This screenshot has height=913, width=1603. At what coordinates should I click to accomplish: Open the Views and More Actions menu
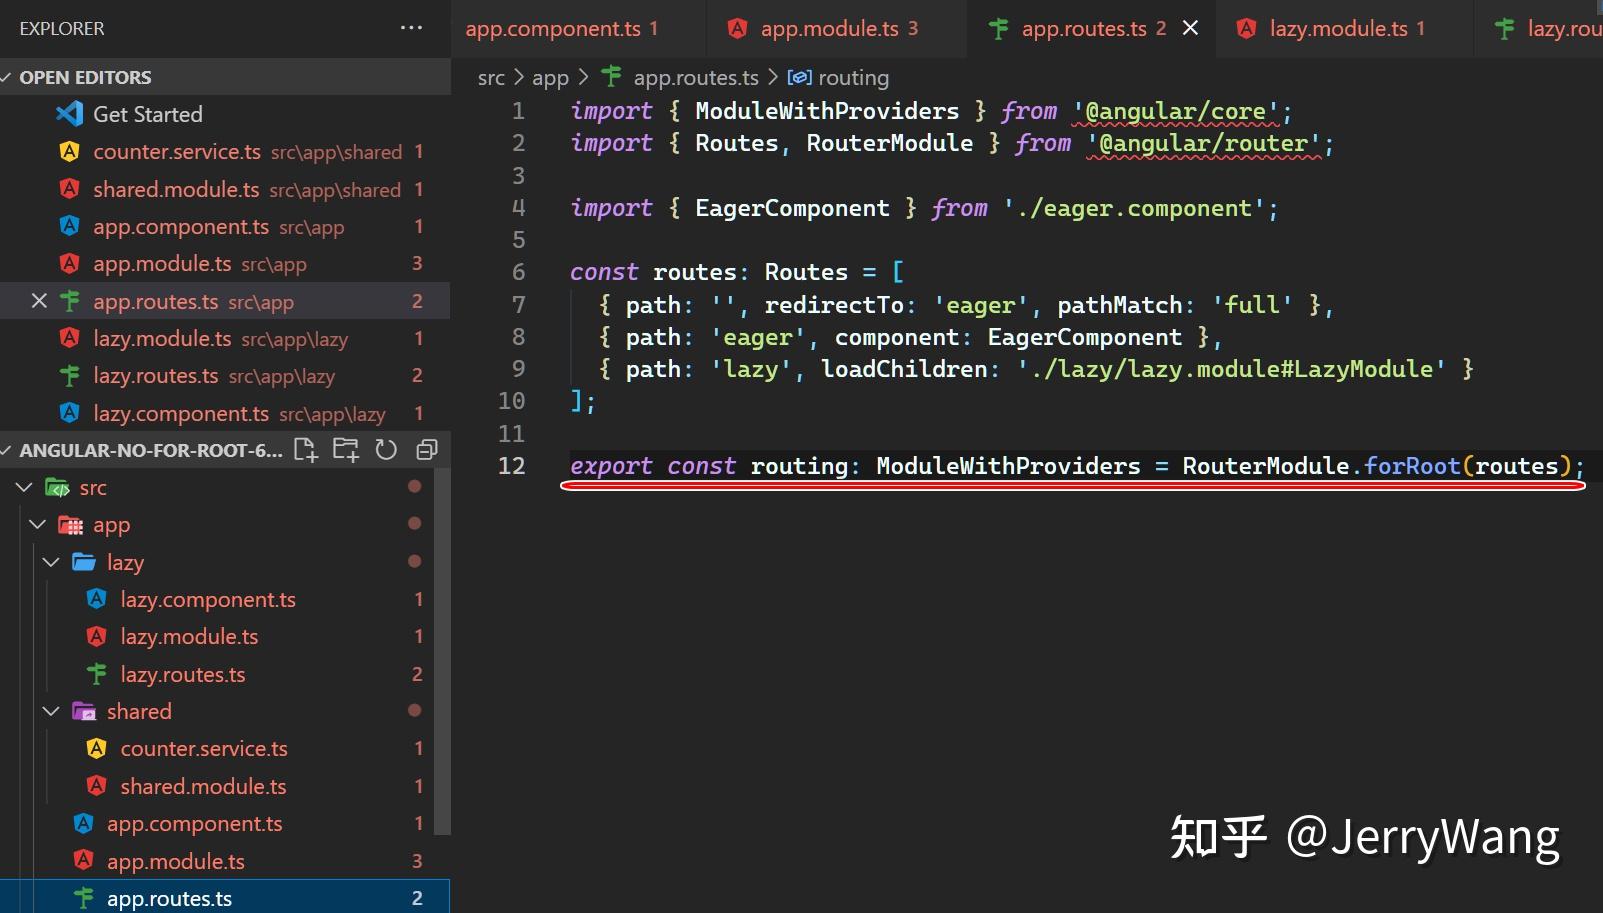411,27
